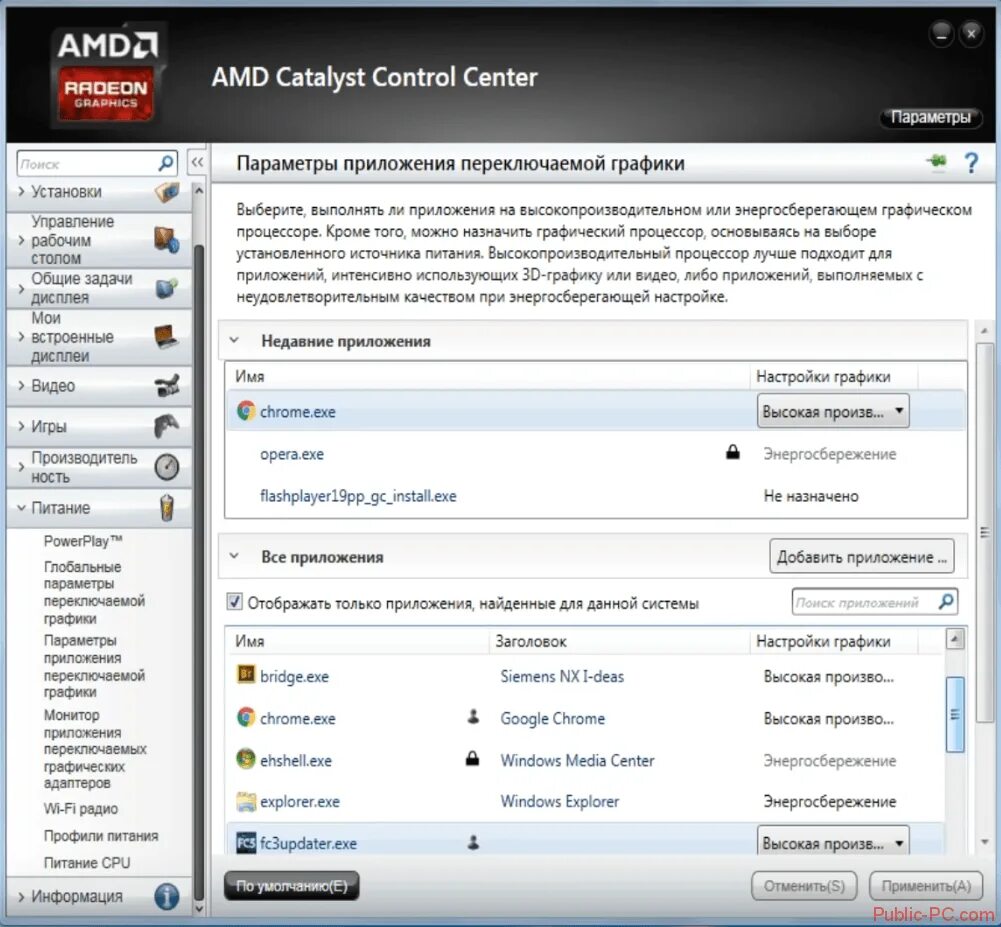Click the search magnifier in sidebar search box
The width and height of the screenshot is (1001, 927).
(165, 163)
